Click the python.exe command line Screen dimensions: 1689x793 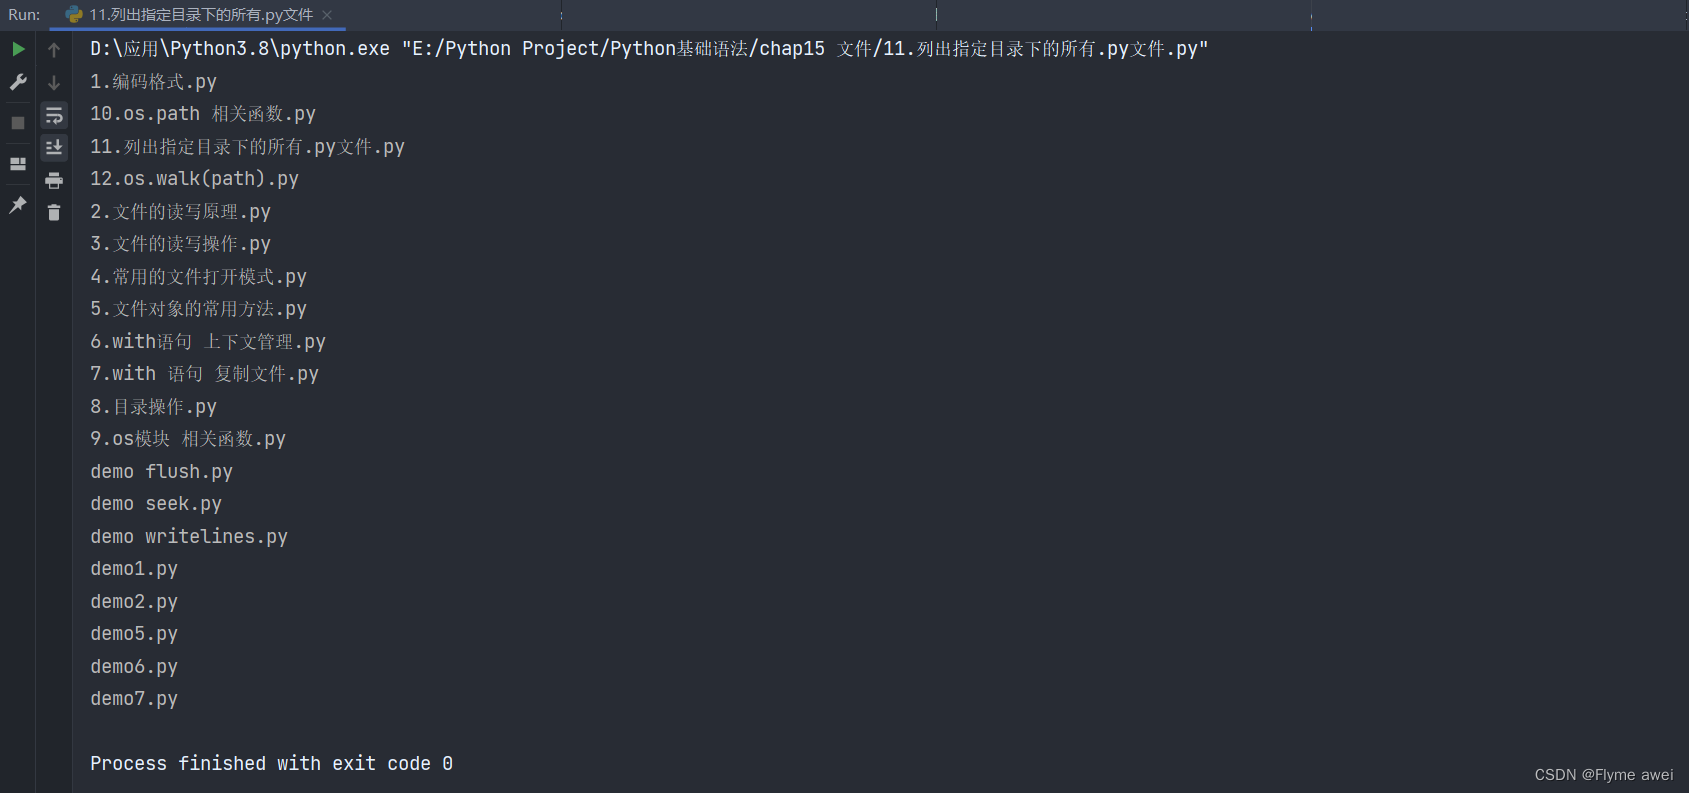point(649,49)
